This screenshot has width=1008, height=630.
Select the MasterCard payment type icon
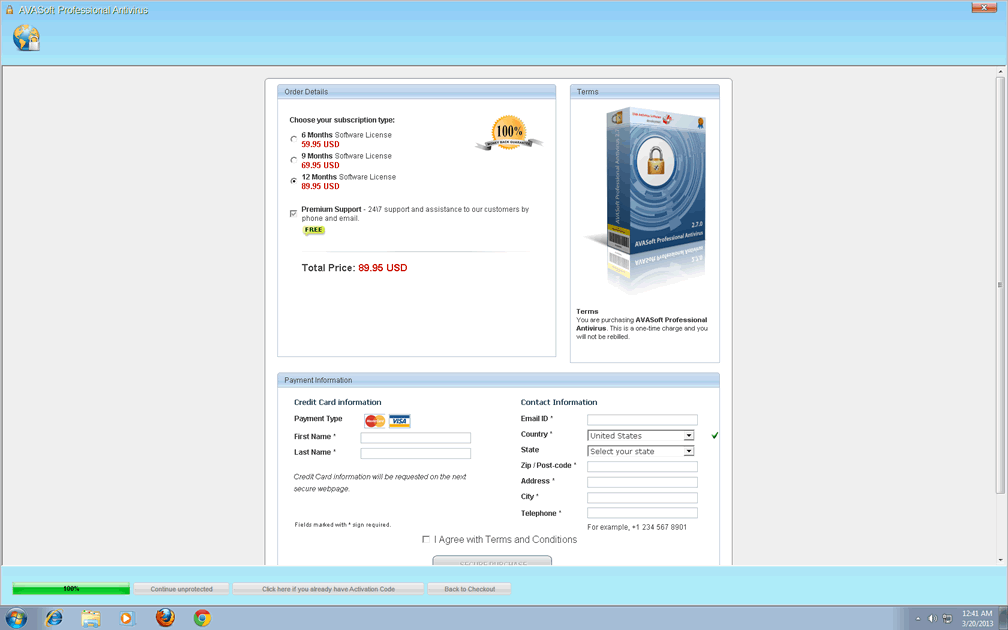pos(375,421)
